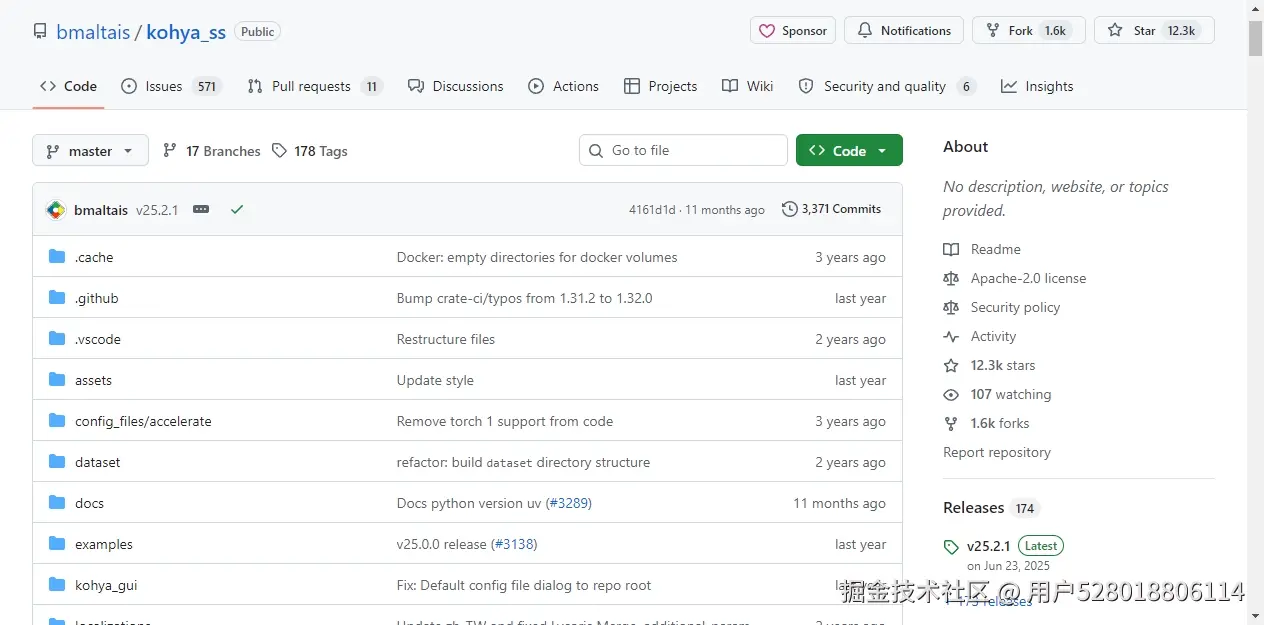Click the config_files/accelerate folder icon
This screenshot has height=625, width=1264.
(x=57, y=421)
